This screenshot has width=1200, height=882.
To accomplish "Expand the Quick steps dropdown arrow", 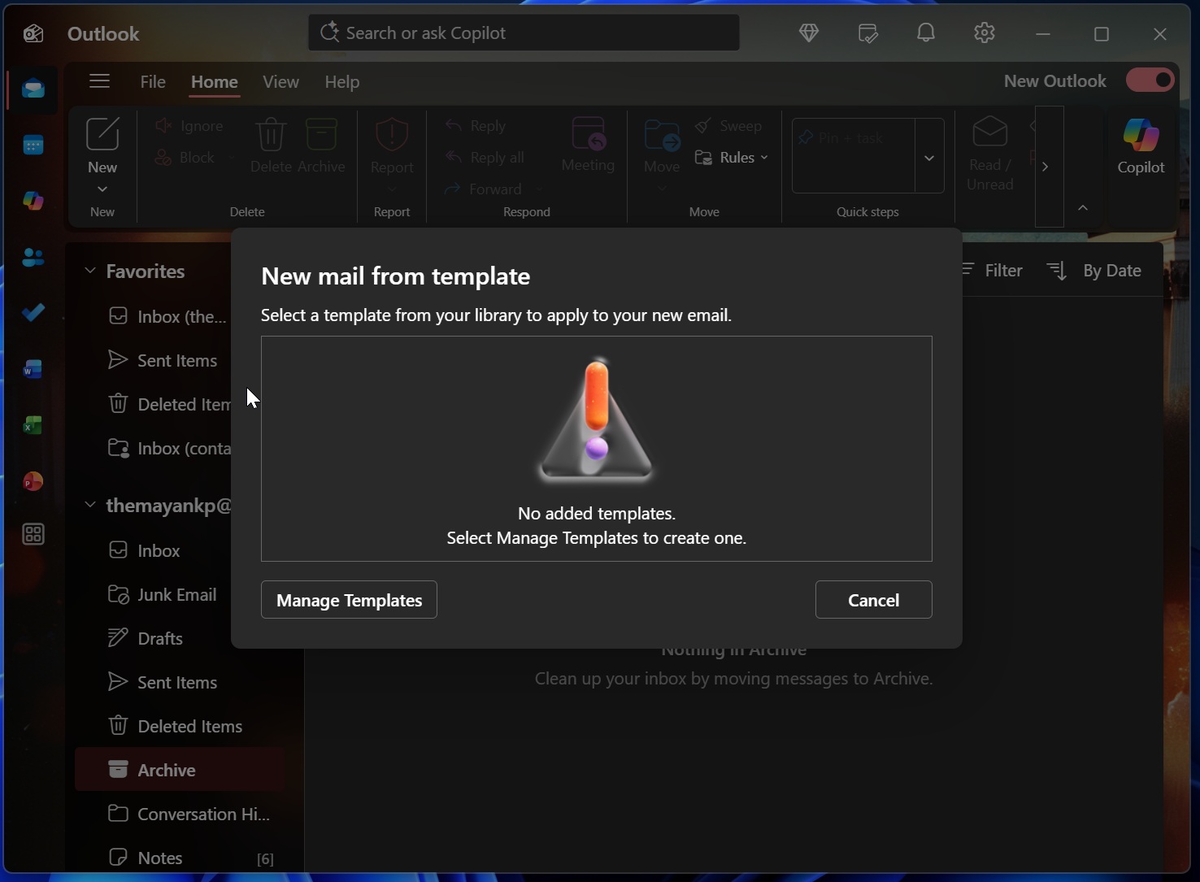I will click(929, 157).
